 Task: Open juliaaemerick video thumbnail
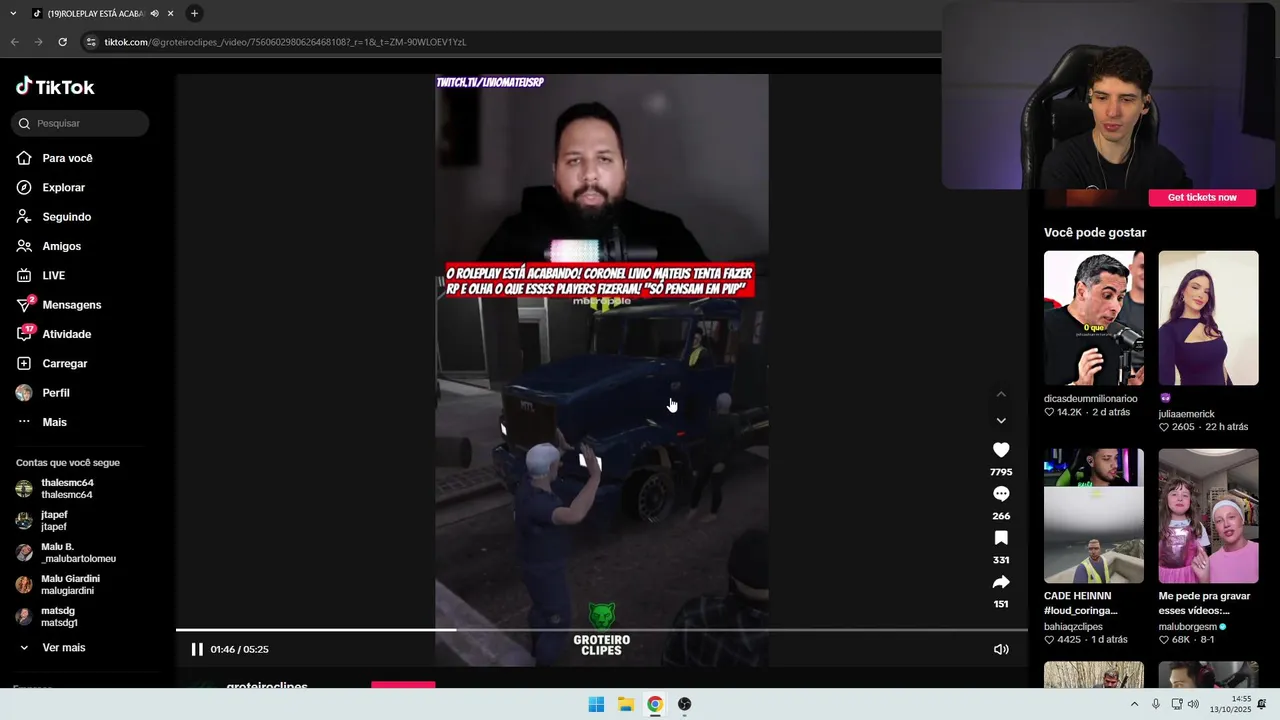[x=1208, y=318]
